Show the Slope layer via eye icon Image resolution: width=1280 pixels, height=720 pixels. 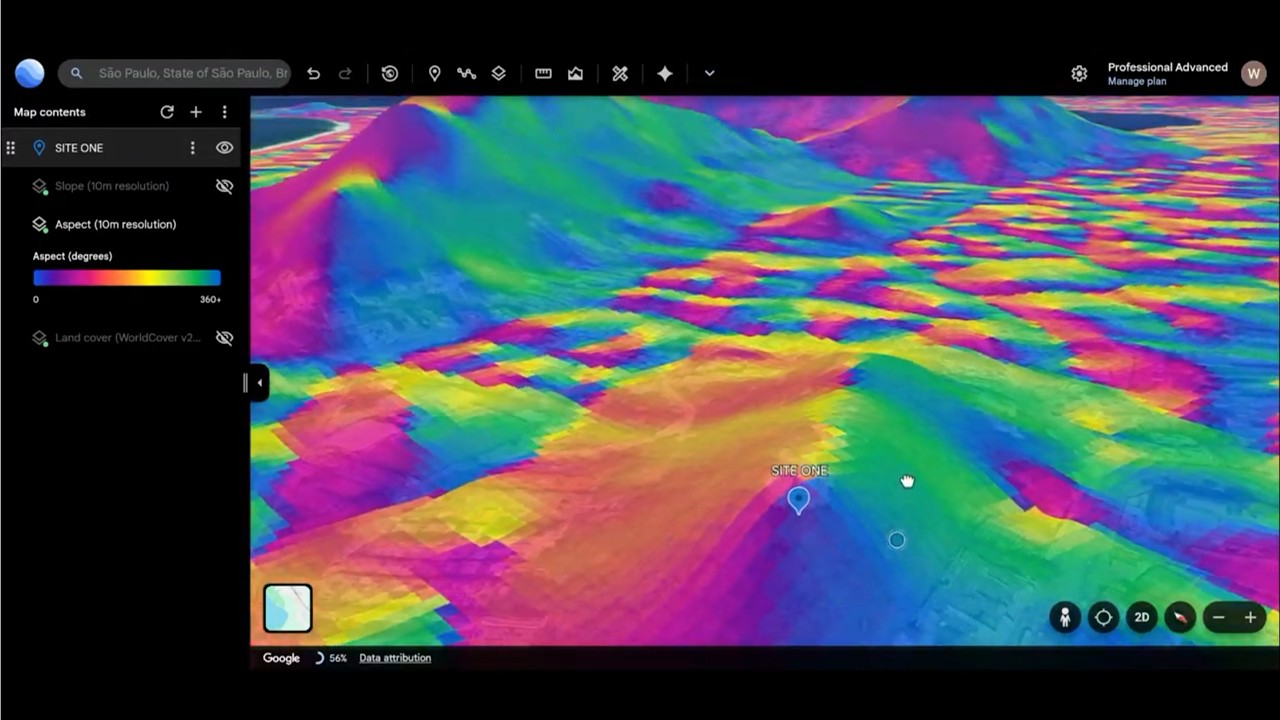(224, 186)
